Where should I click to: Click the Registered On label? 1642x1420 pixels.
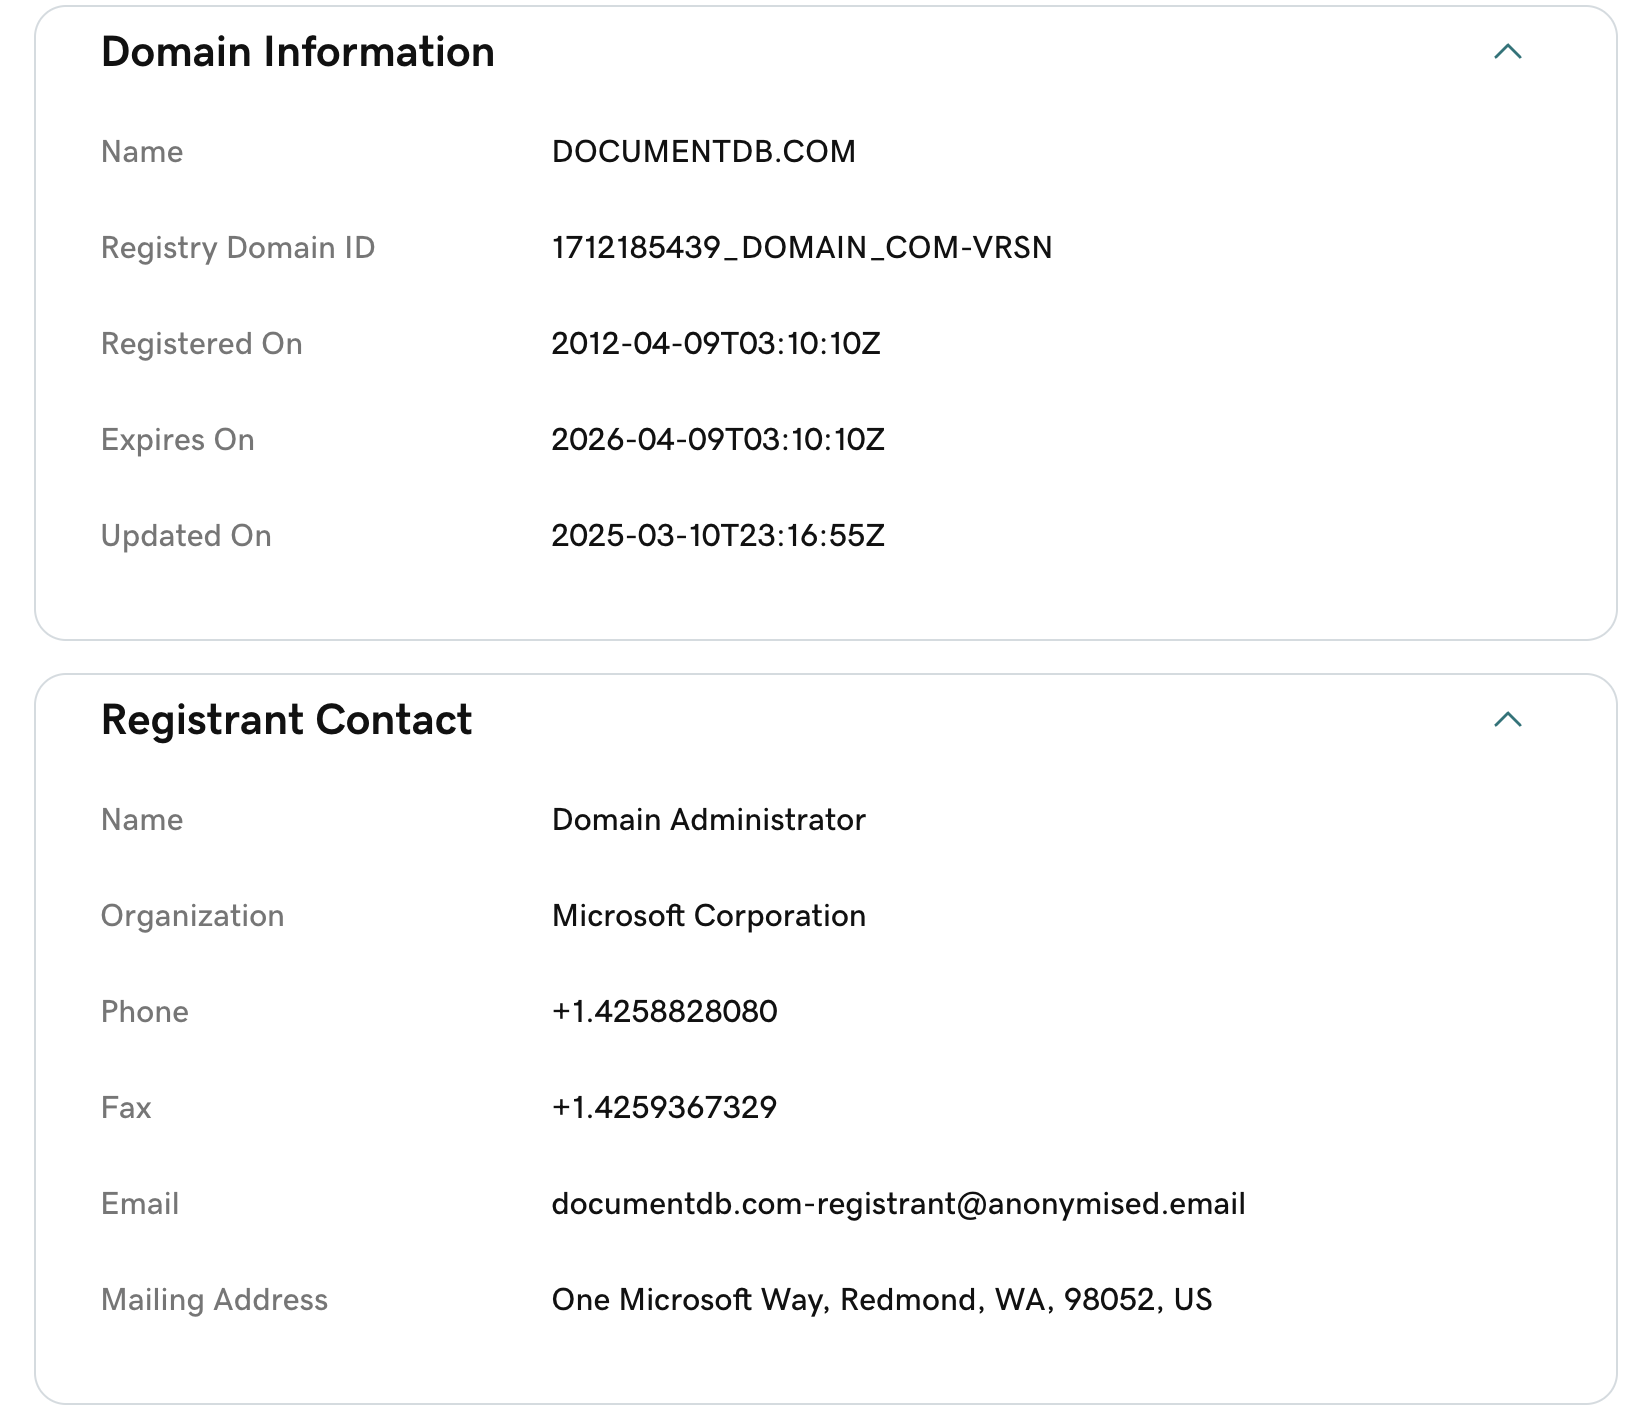point(202,344)
